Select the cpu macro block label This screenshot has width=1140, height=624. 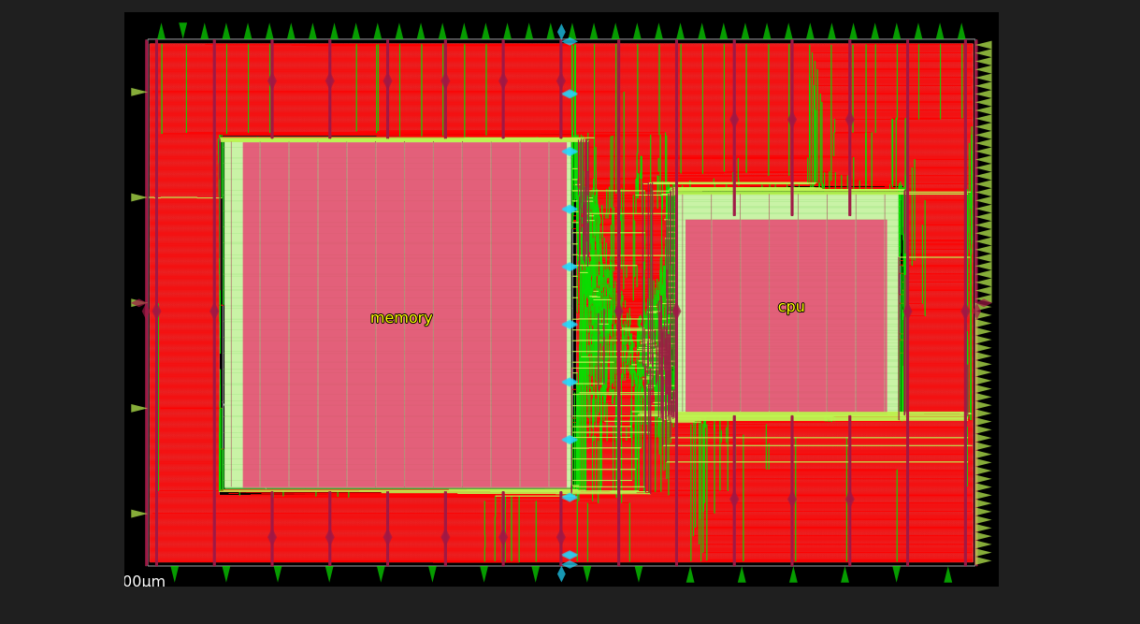(791, 307)
